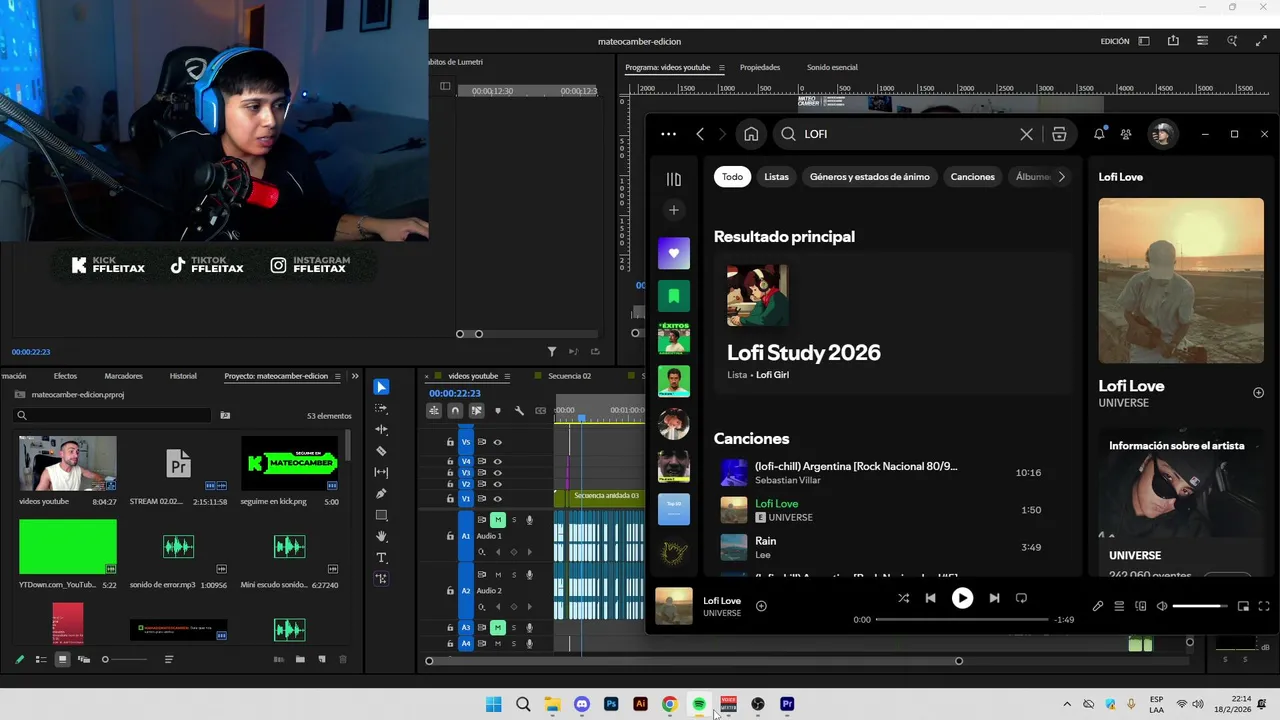
Task: Create a new Spotify playlist with plus
Action: tap(674, 210)
